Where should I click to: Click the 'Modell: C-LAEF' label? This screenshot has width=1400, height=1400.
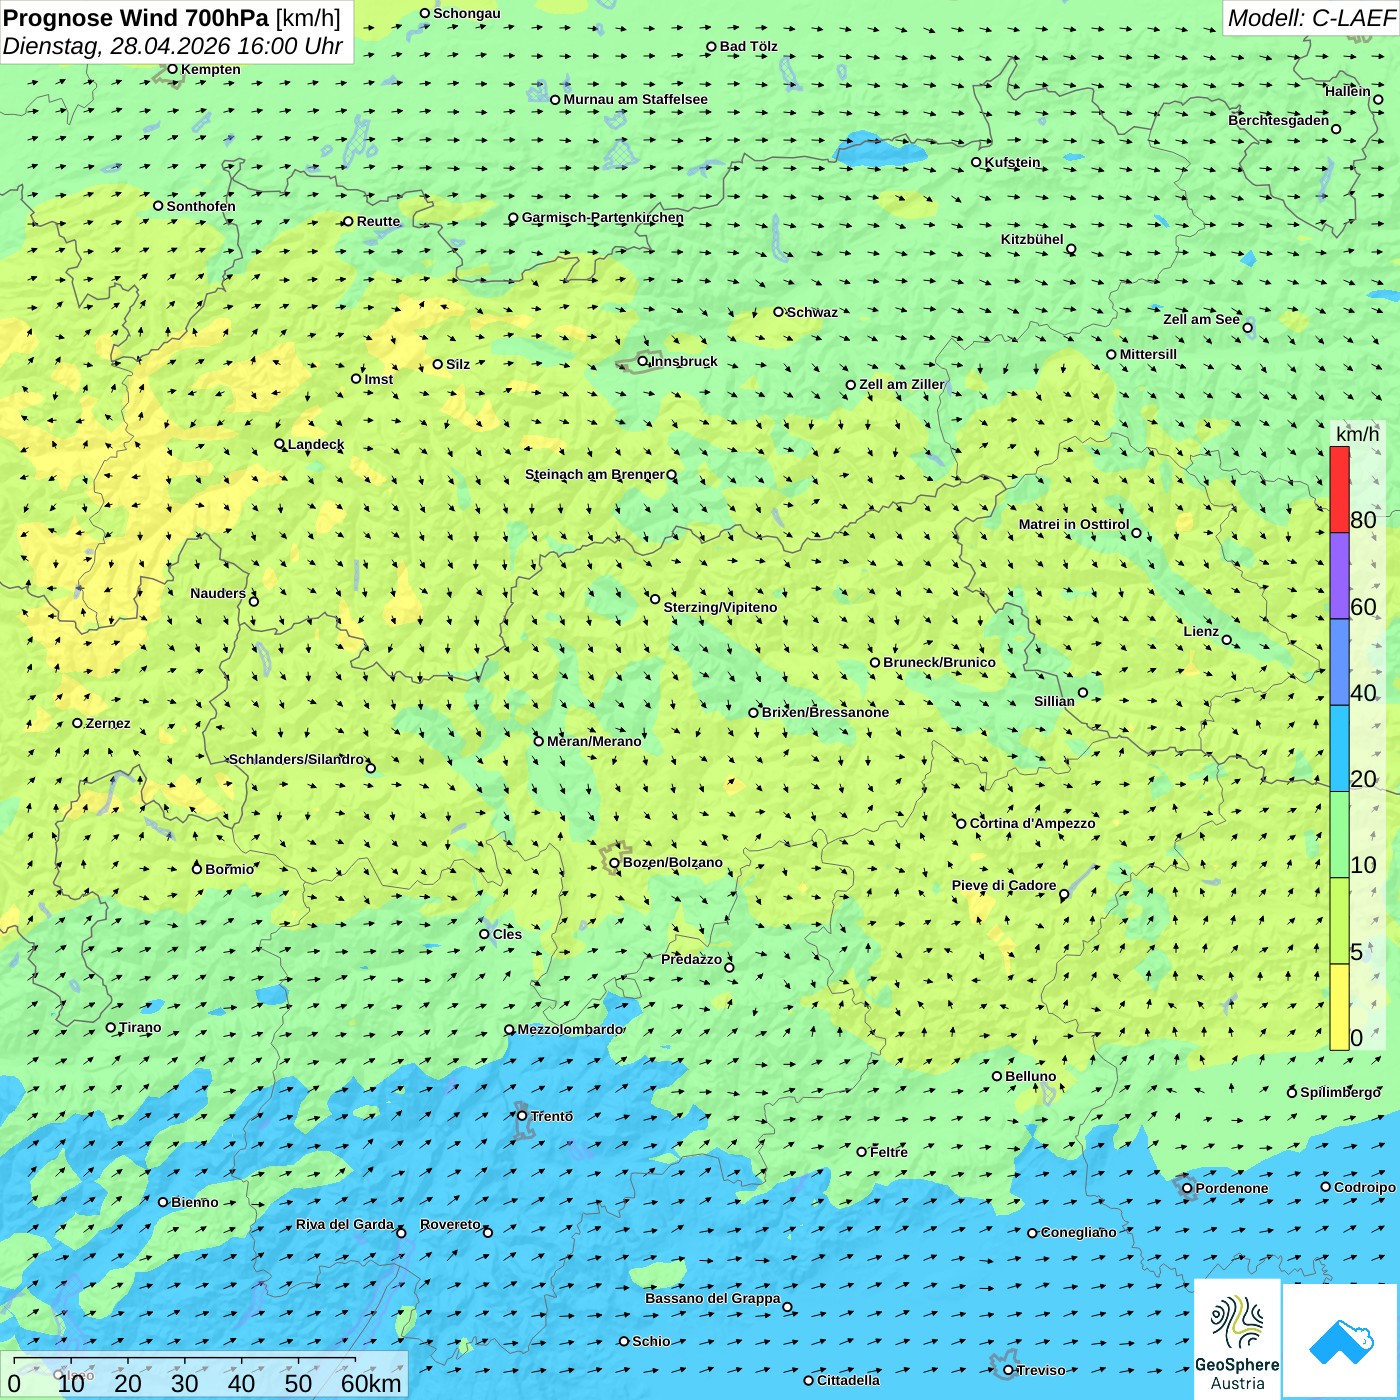point(1310,18)
